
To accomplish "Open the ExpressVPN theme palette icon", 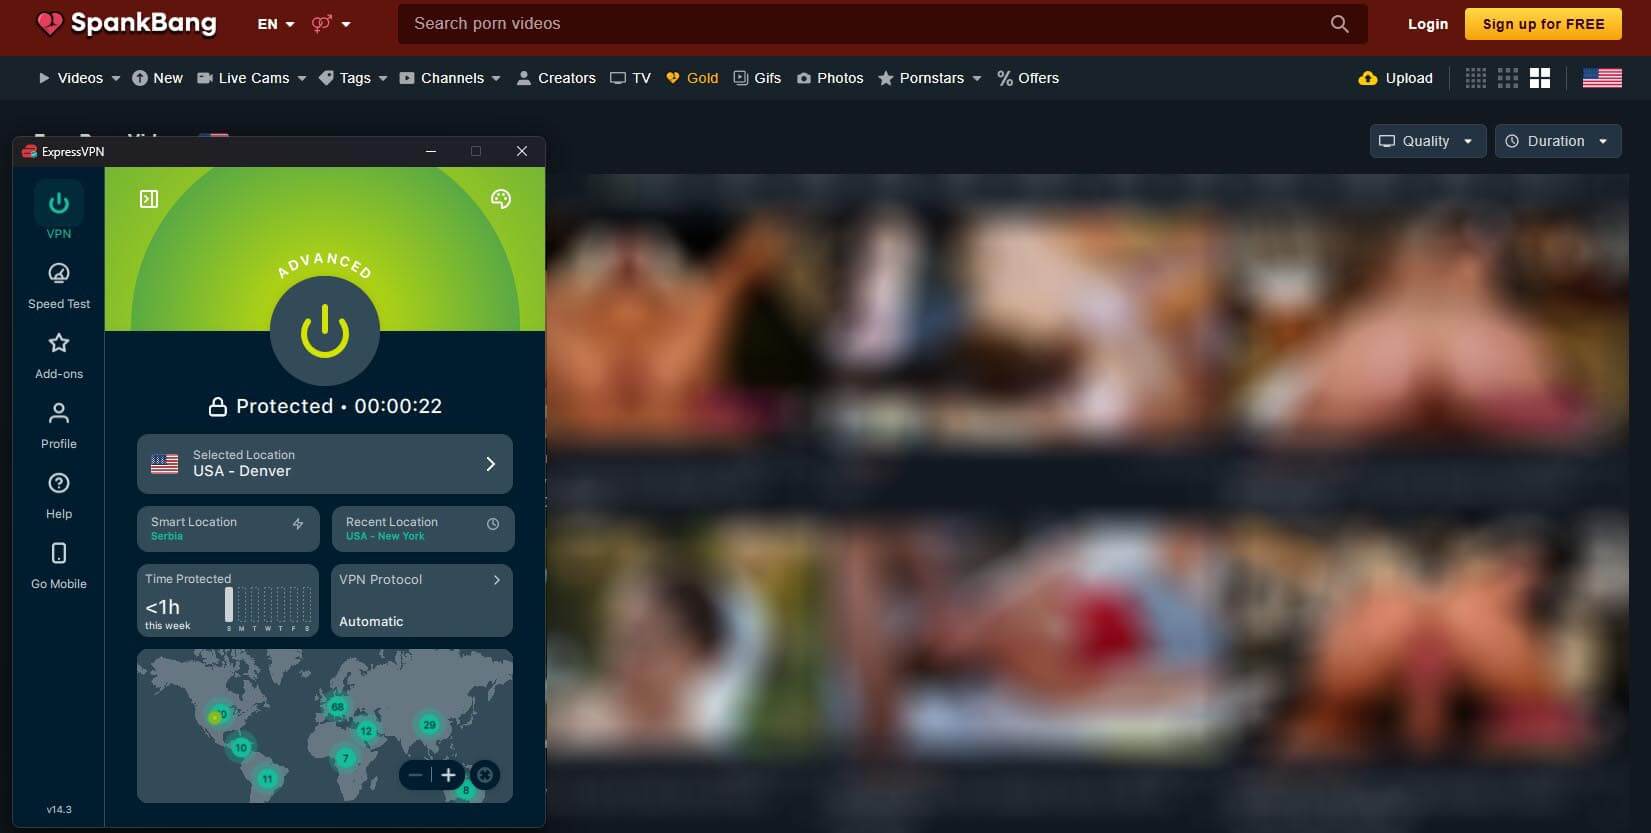I will tap(501, 199).
